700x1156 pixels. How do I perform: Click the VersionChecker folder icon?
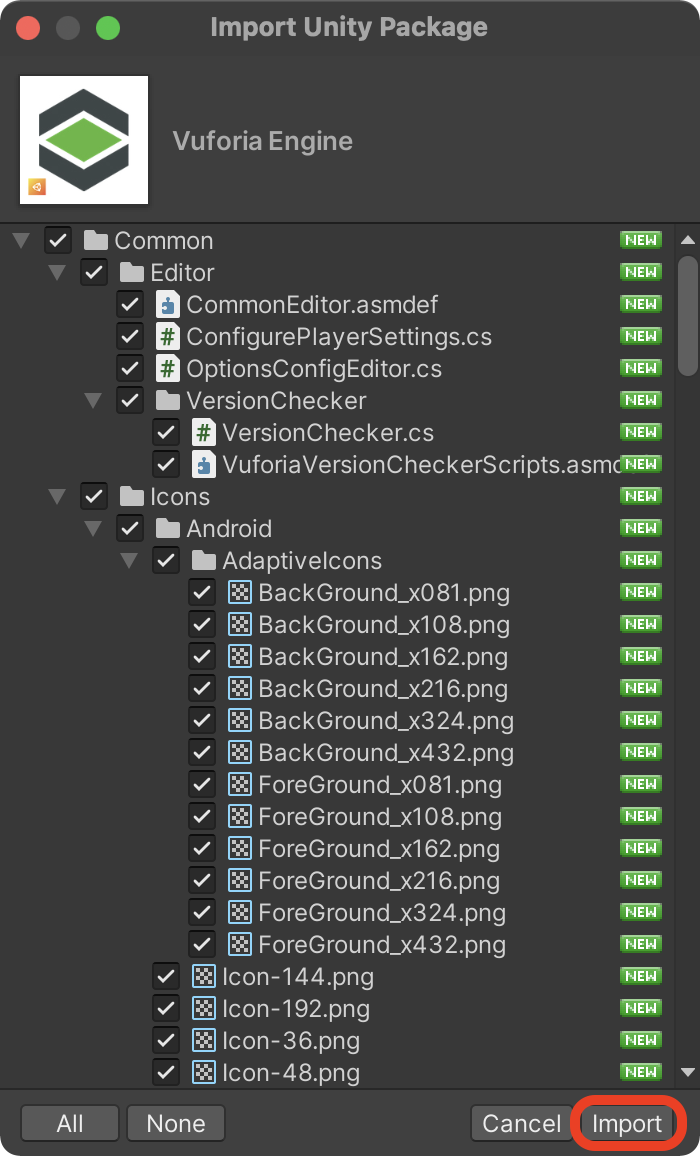click(x=167, y=400)
